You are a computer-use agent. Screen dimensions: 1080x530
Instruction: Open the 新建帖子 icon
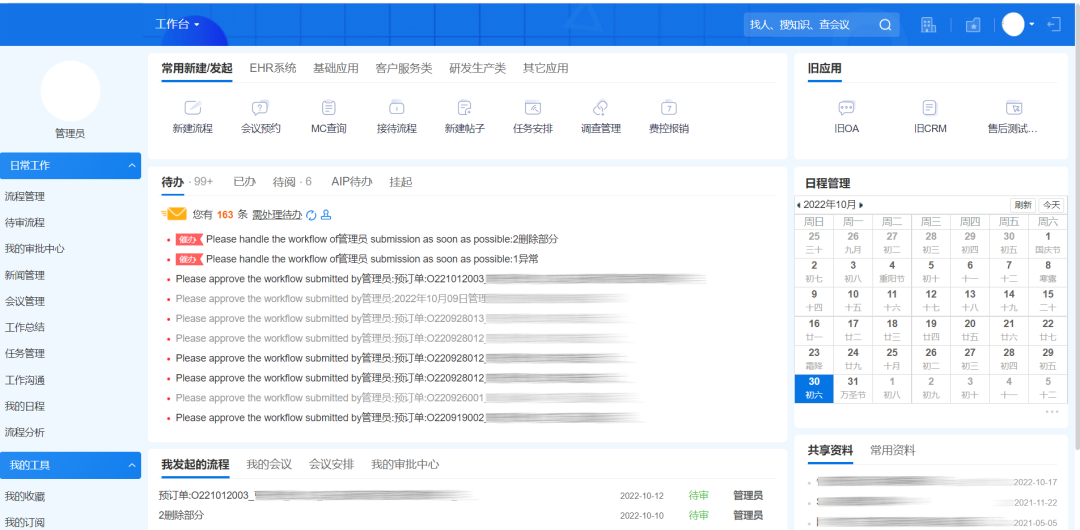(x=465, y=108)
